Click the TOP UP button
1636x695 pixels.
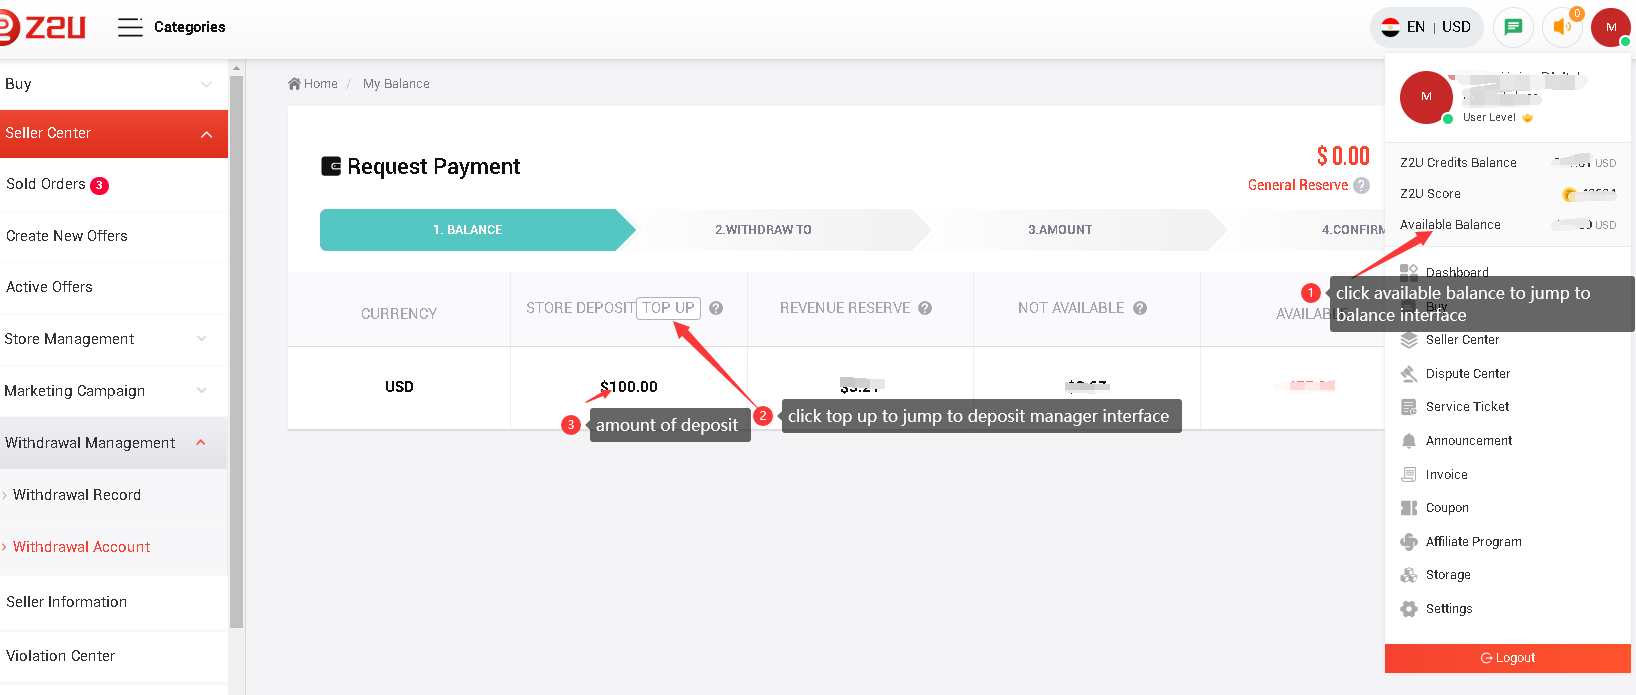coord(668,308)
